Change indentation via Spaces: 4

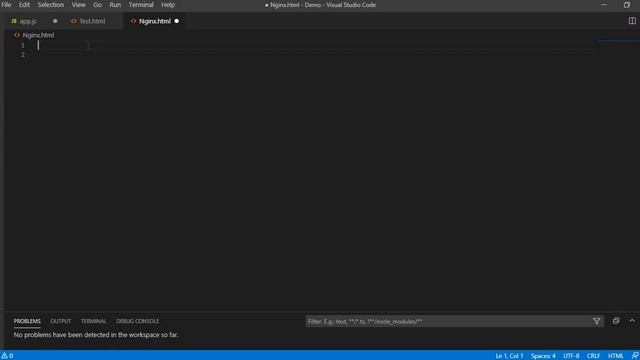click(x=543, y=356)
